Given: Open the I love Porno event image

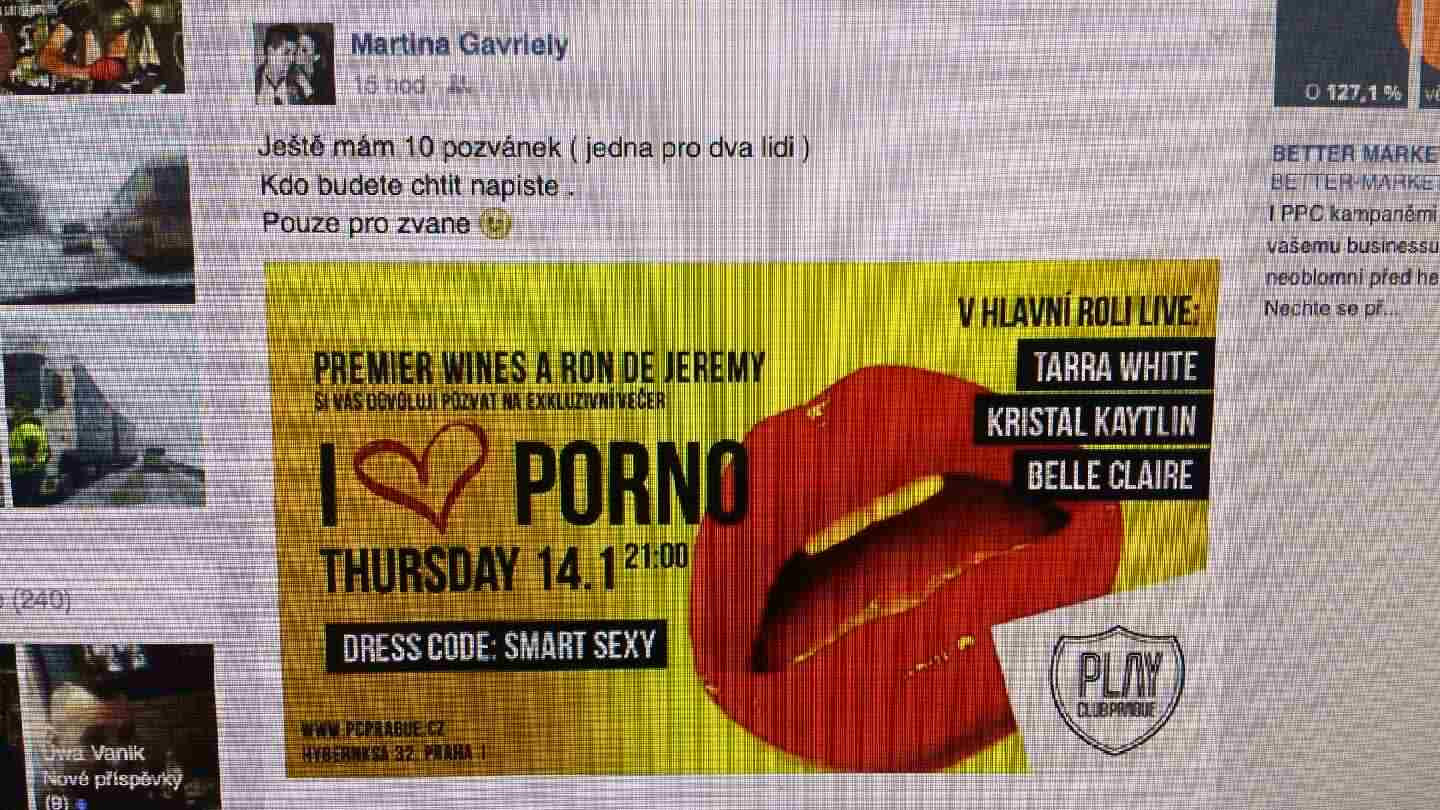Looking at the screenshot, I should pyautogui.click(x=742, y=517).
